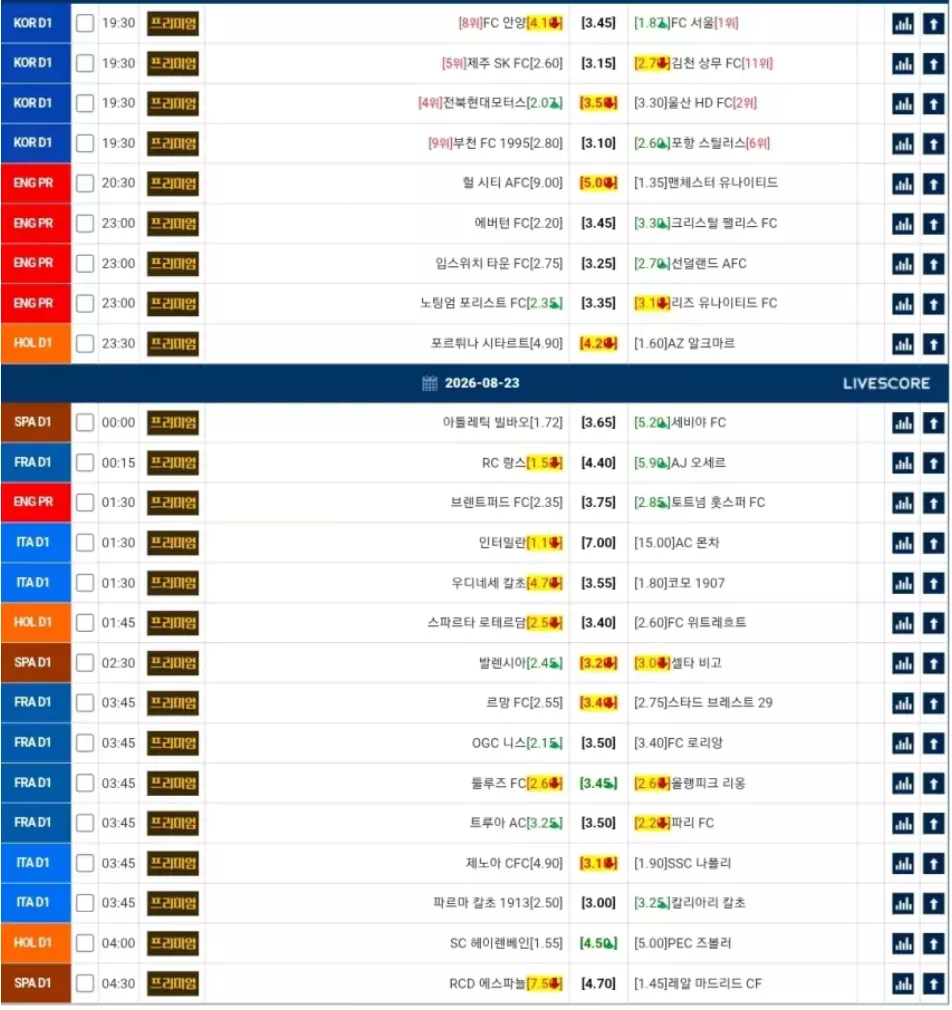
Task: Open the calendar icon beside 2026-08-23
Action: click(430, 385)
